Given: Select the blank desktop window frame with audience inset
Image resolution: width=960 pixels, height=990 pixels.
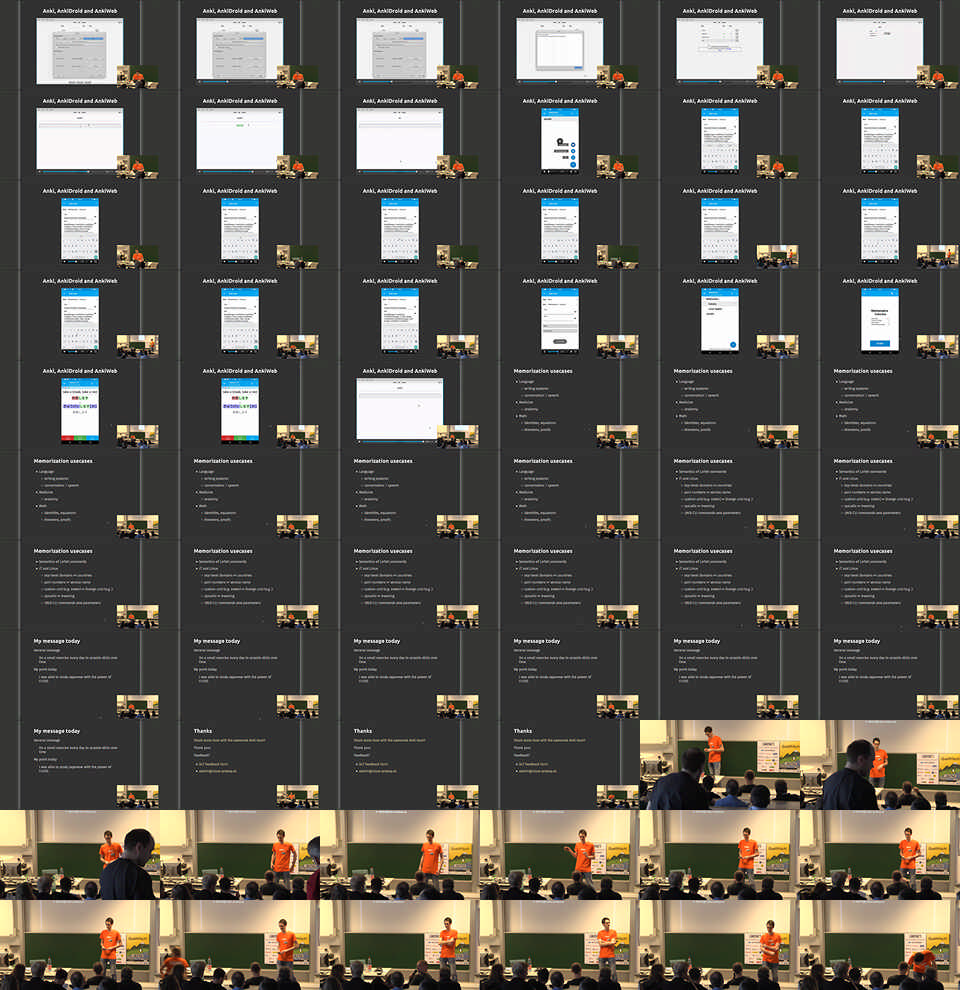Looking at the screenshot, I should point(400,405).
